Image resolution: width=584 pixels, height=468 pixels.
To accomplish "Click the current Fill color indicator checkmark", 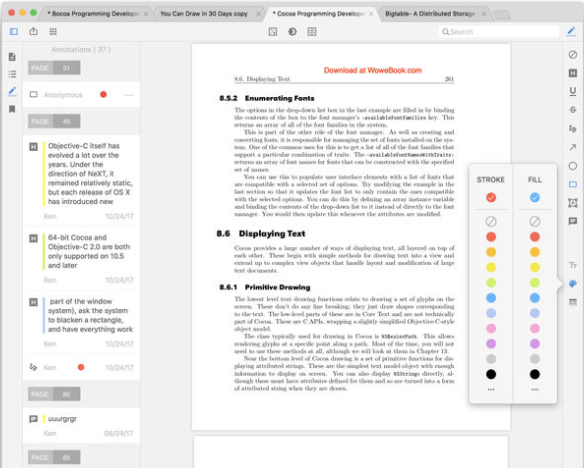I will point(534,197).
